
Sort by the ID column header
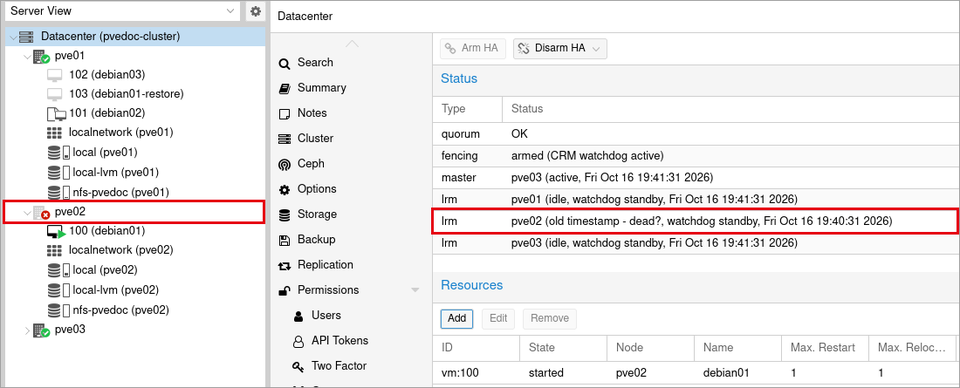pyautogui.click(x=476, y=348)
